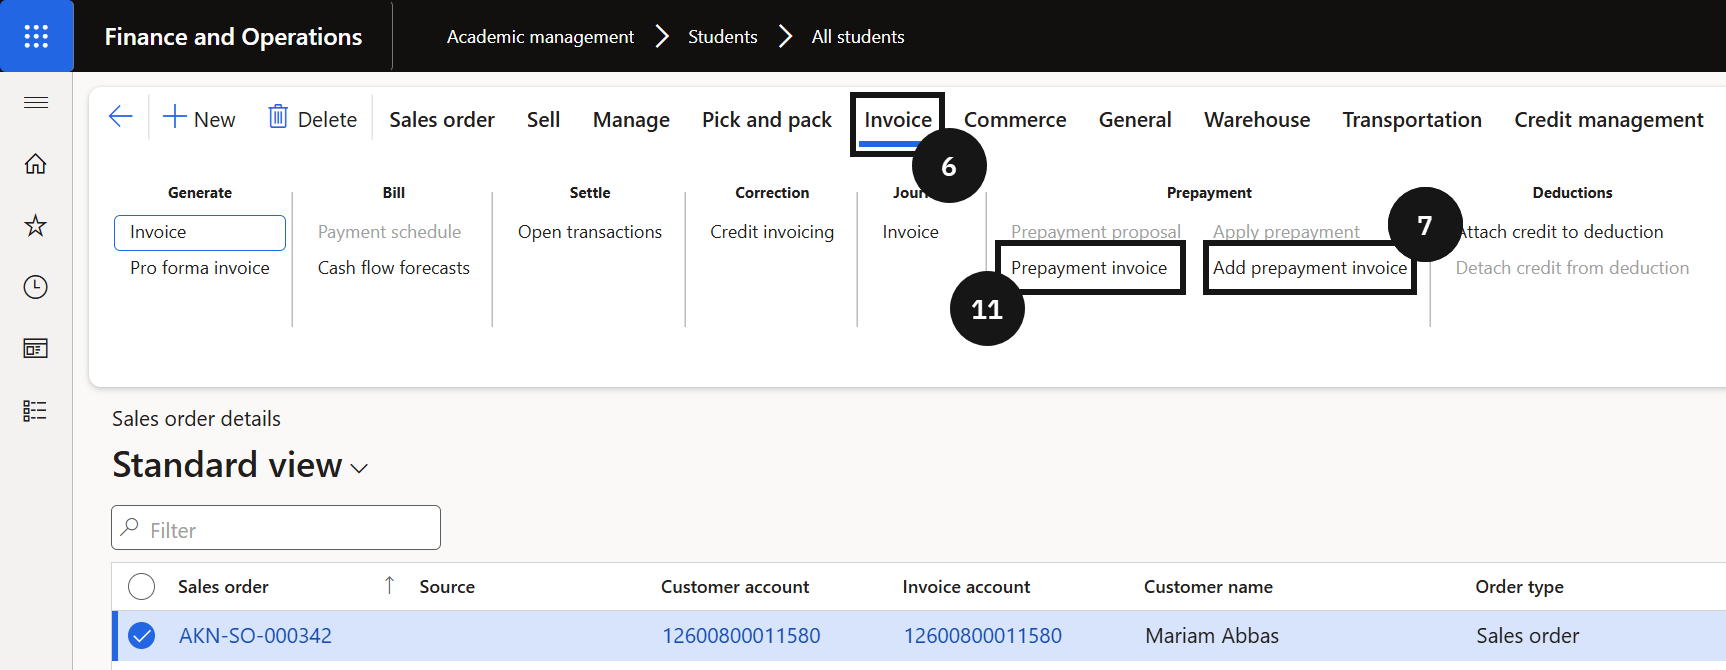Open the Credit management tab
Viewport: 1726px width, 670px height.
1609,120
